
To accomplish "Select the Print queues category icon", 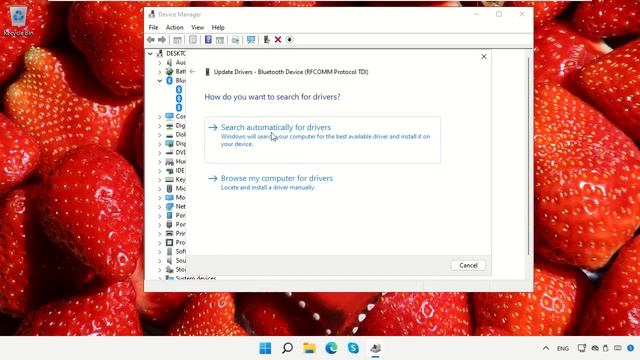I will (x=169, y=233).
